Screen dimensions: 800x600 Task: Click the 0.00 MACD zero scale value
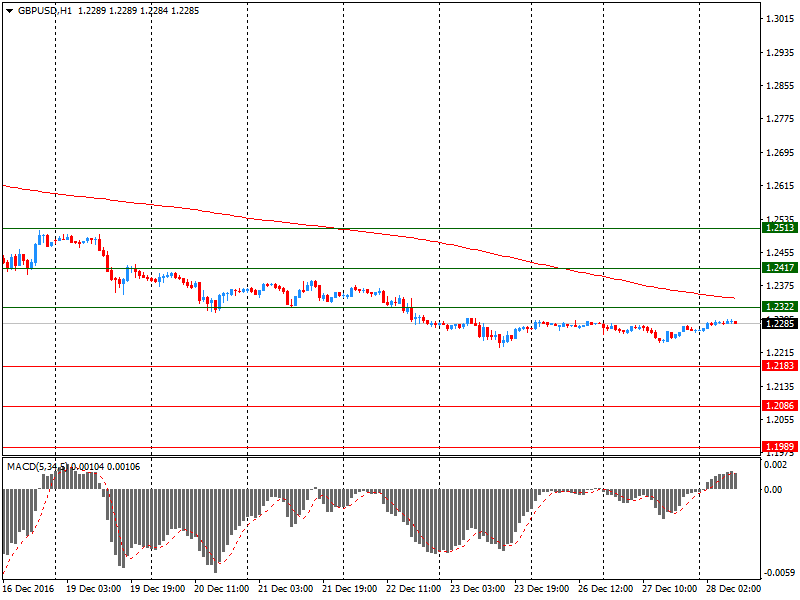point(773,490)
